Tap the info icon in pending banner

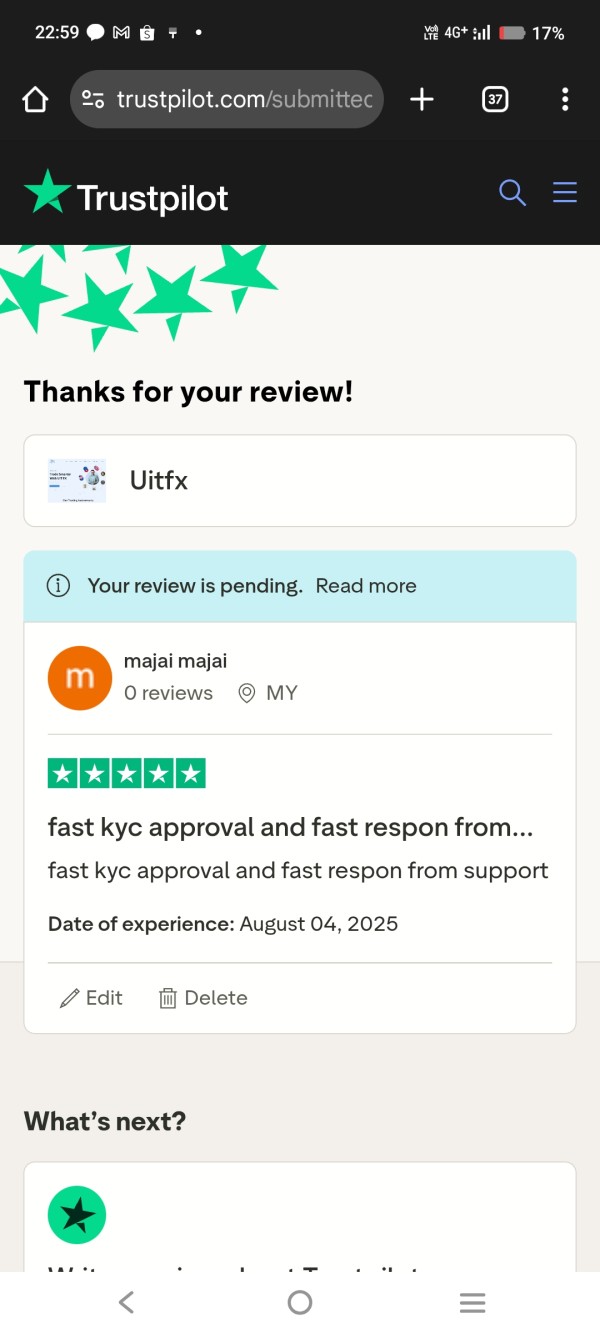pos(59,586)
